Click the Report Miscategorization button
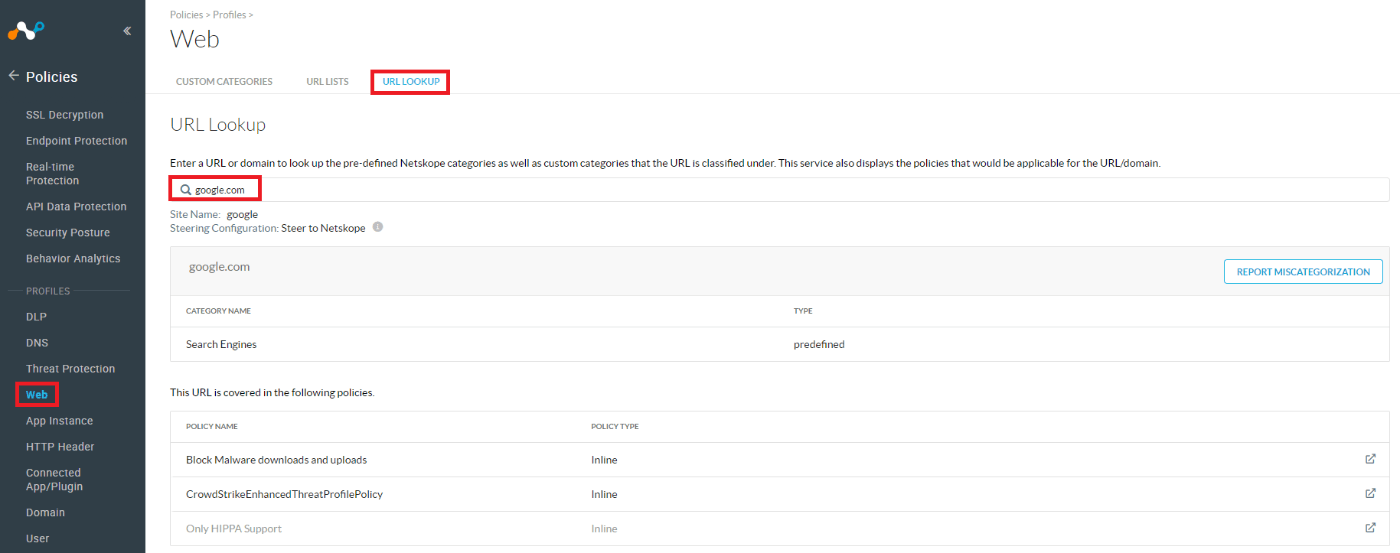The height and width of the screenshot is (553, 1400). coord(1303,272)
